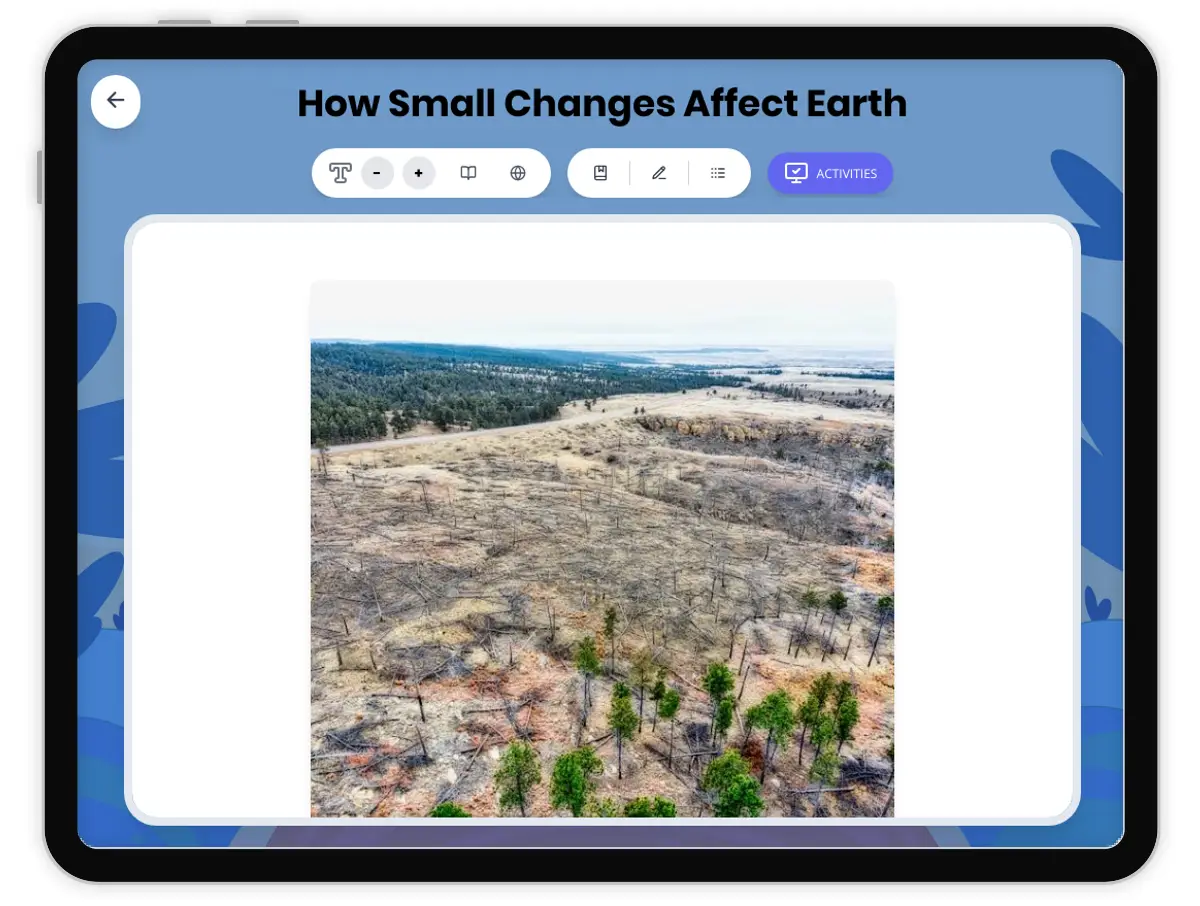Click the monitor checkmark icon in Activities

coord(795,173)
